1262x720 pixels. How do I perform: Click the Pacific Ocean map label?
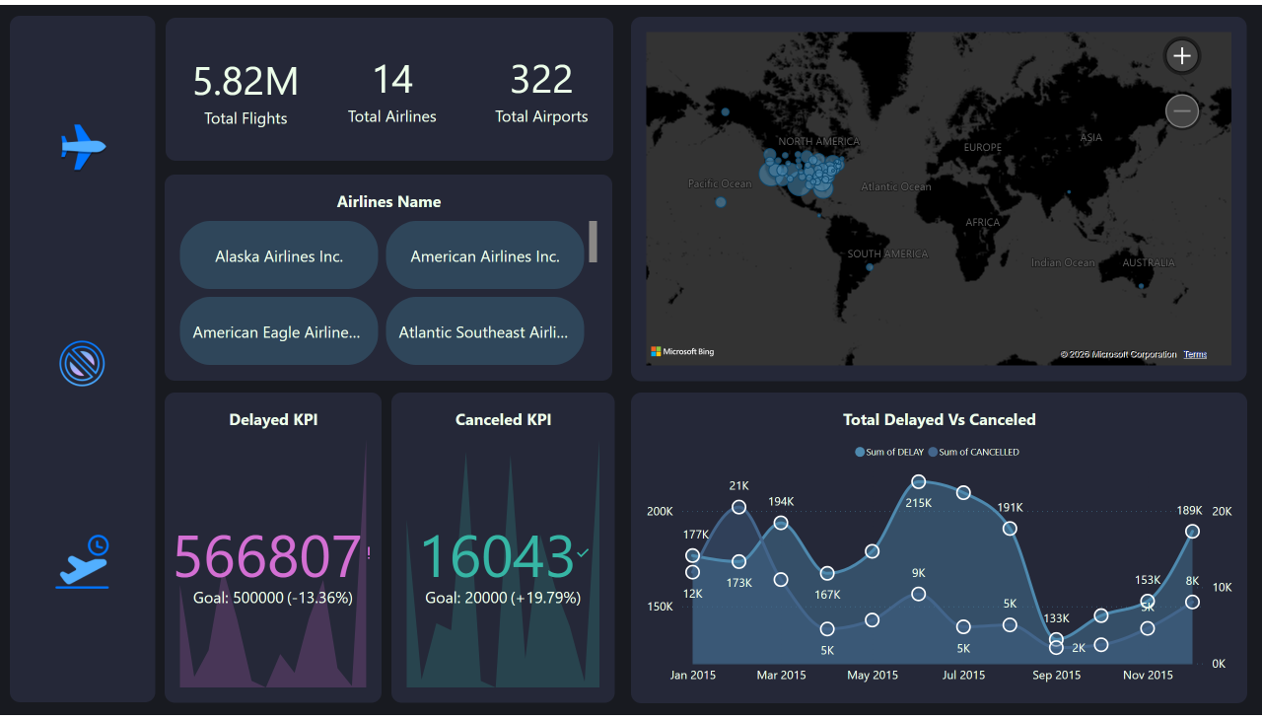tap(719, 184)
